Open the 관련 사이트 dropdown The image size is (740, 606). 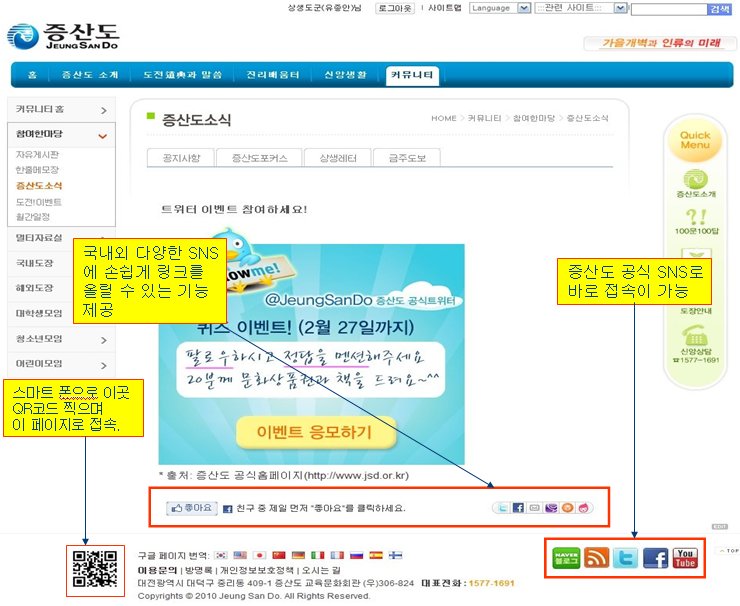click(x=580, y=8)
